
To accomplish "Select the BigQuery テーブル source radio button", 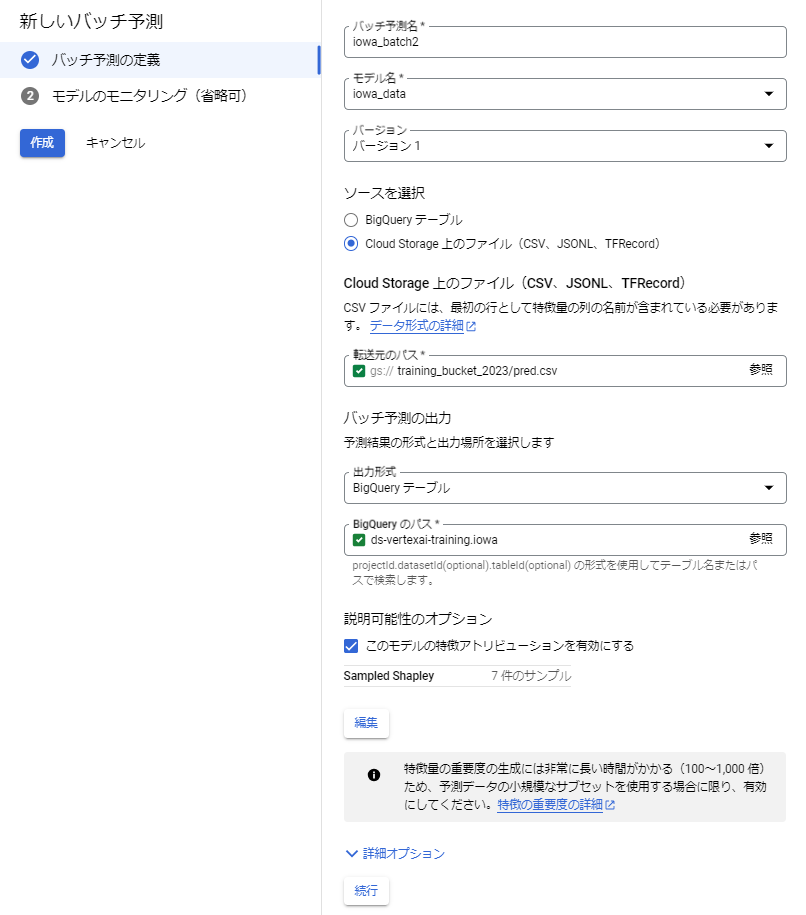I will coord(351,220).
